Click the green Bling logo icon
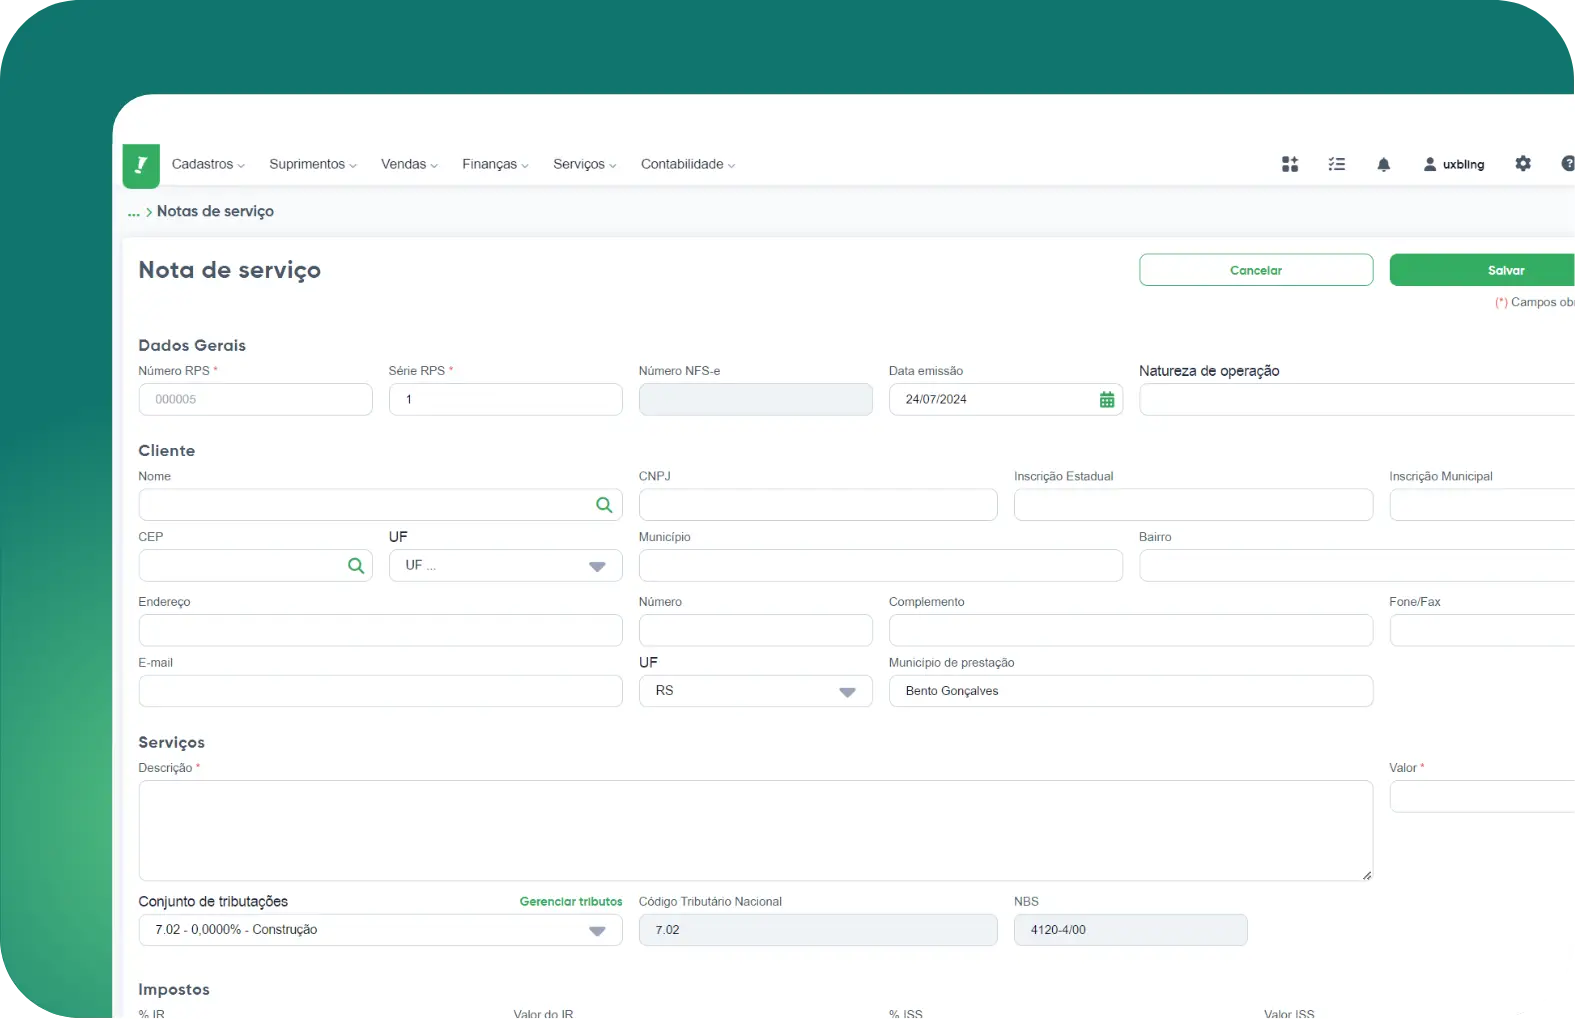 pyautogui.click(x=141, y=166)
